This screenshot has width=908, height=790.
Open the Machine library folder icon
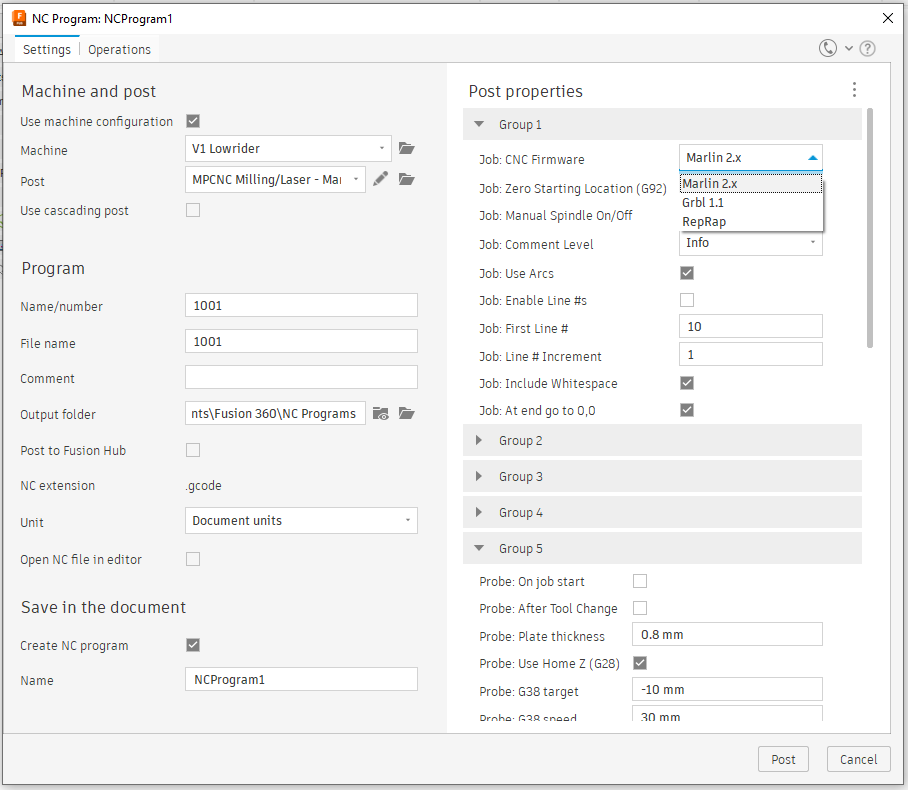tap(406, 149)
